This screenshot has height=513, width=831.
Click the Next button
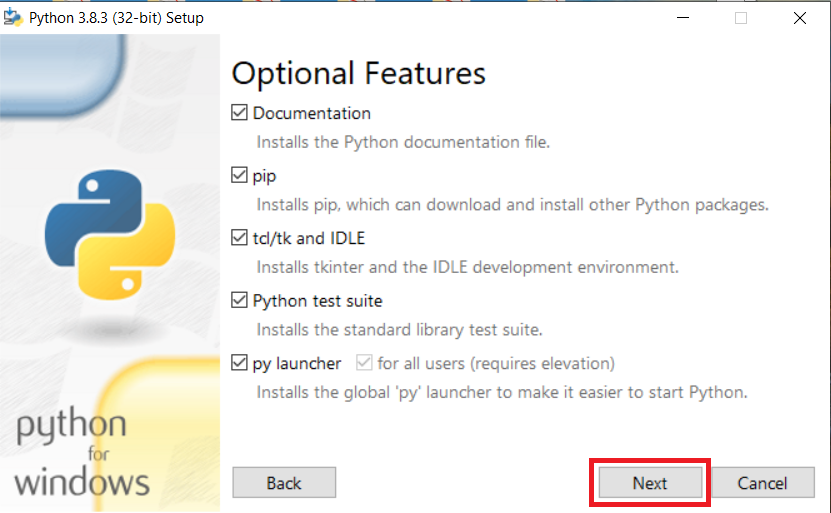coord(650,483)
